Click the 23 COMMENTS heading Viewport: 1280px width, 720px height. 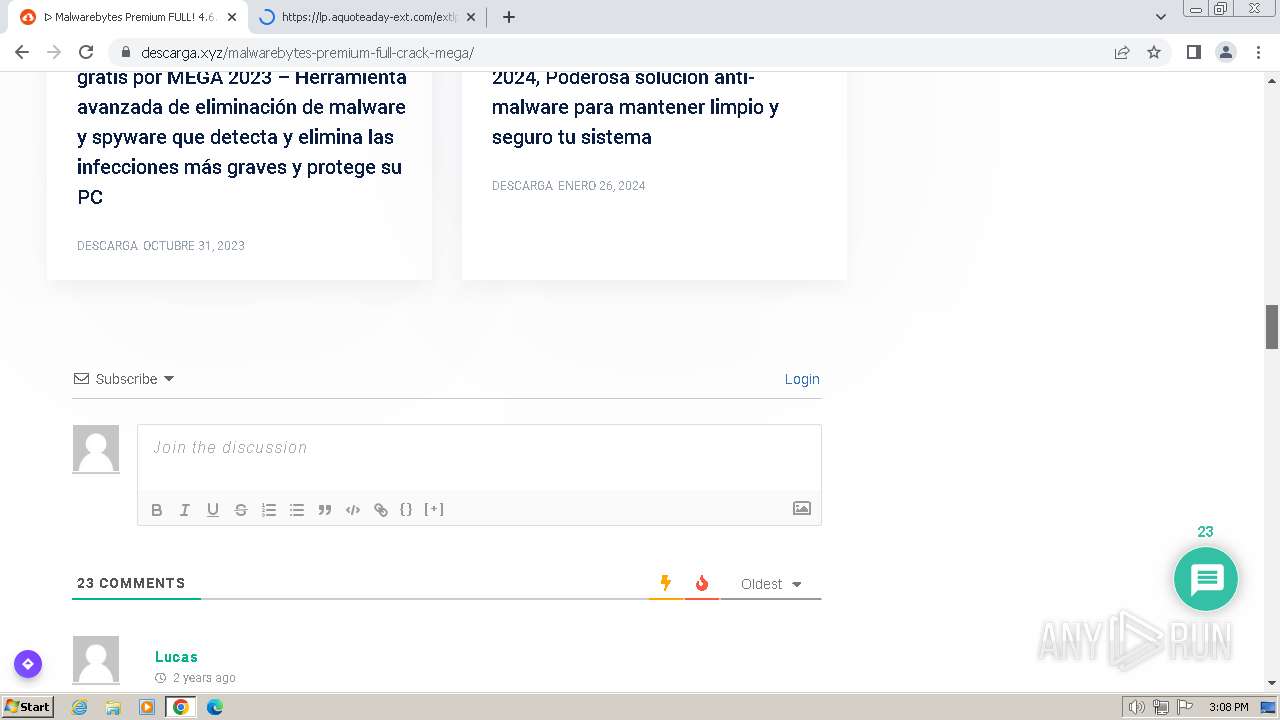131,583
